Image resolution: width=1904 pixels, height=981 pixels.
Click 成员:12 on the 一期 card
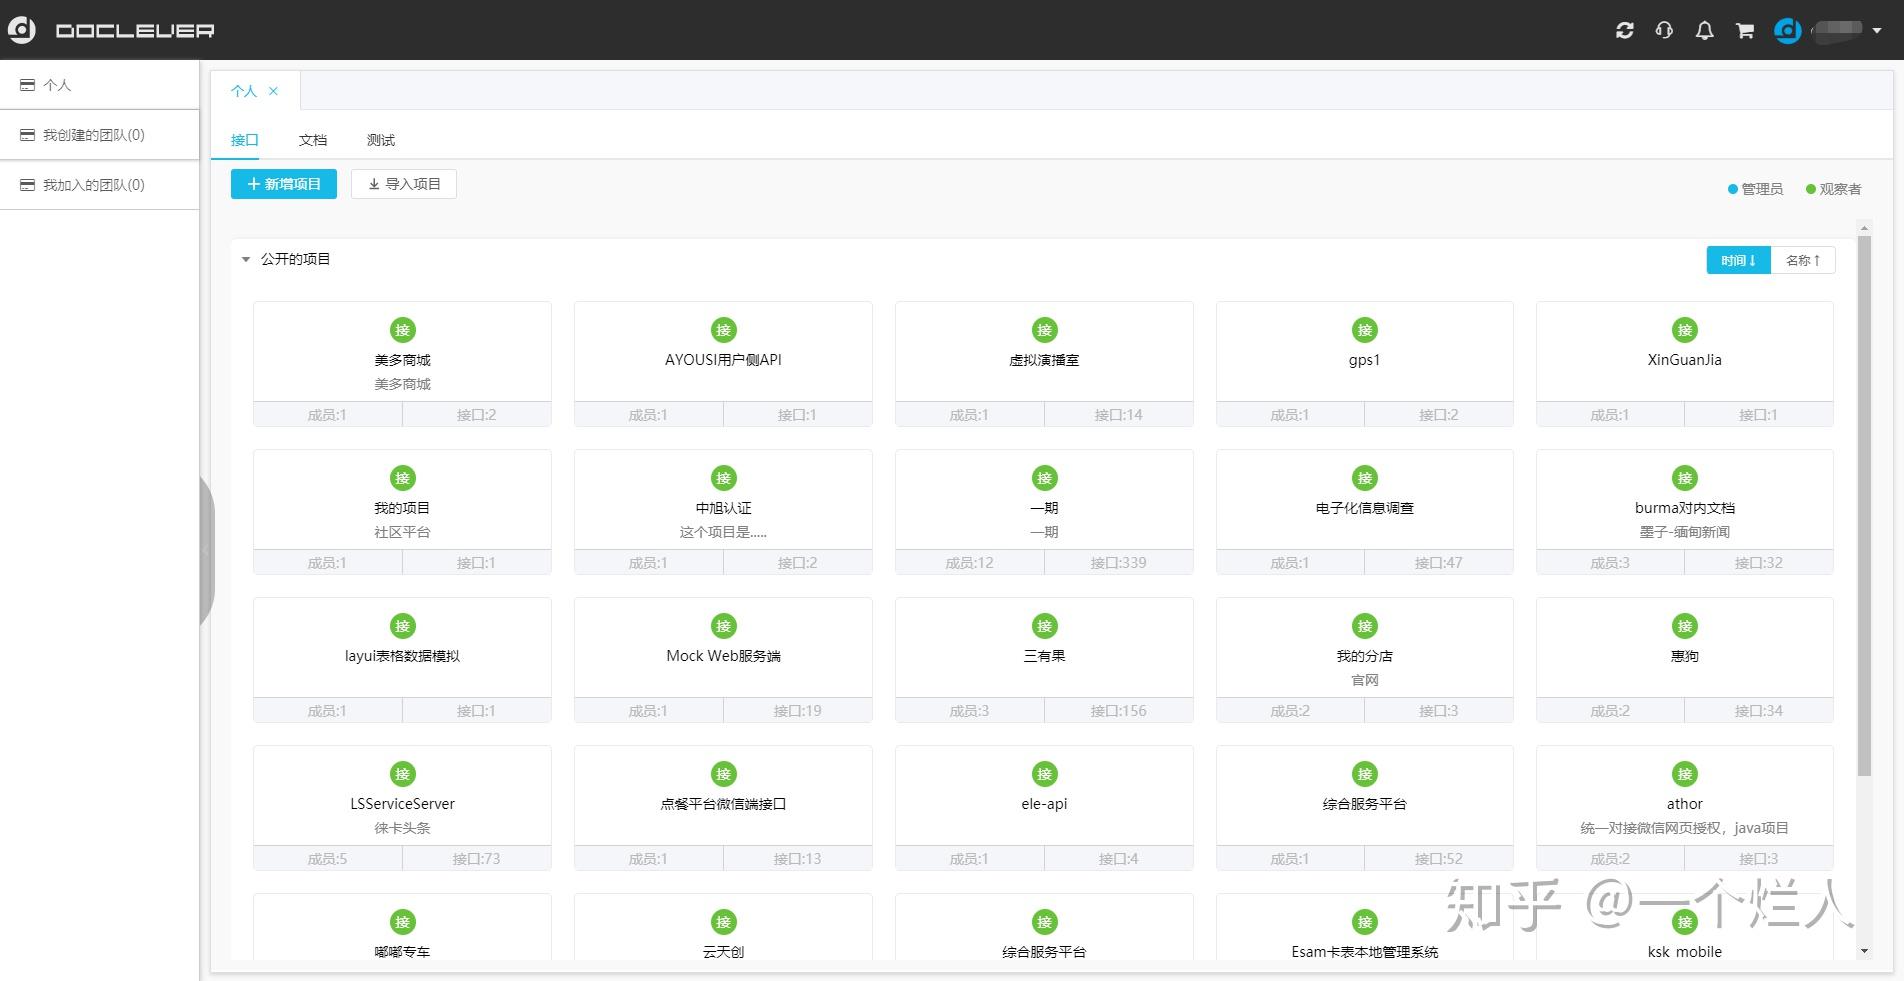[x=969, y=563]
